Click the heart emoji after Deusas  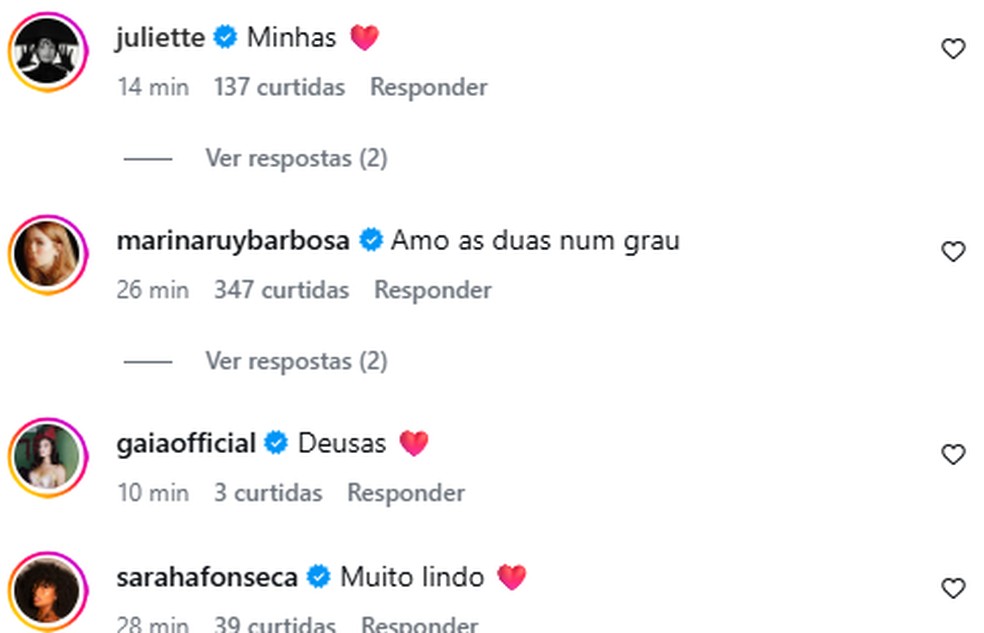tap(415, 442)
